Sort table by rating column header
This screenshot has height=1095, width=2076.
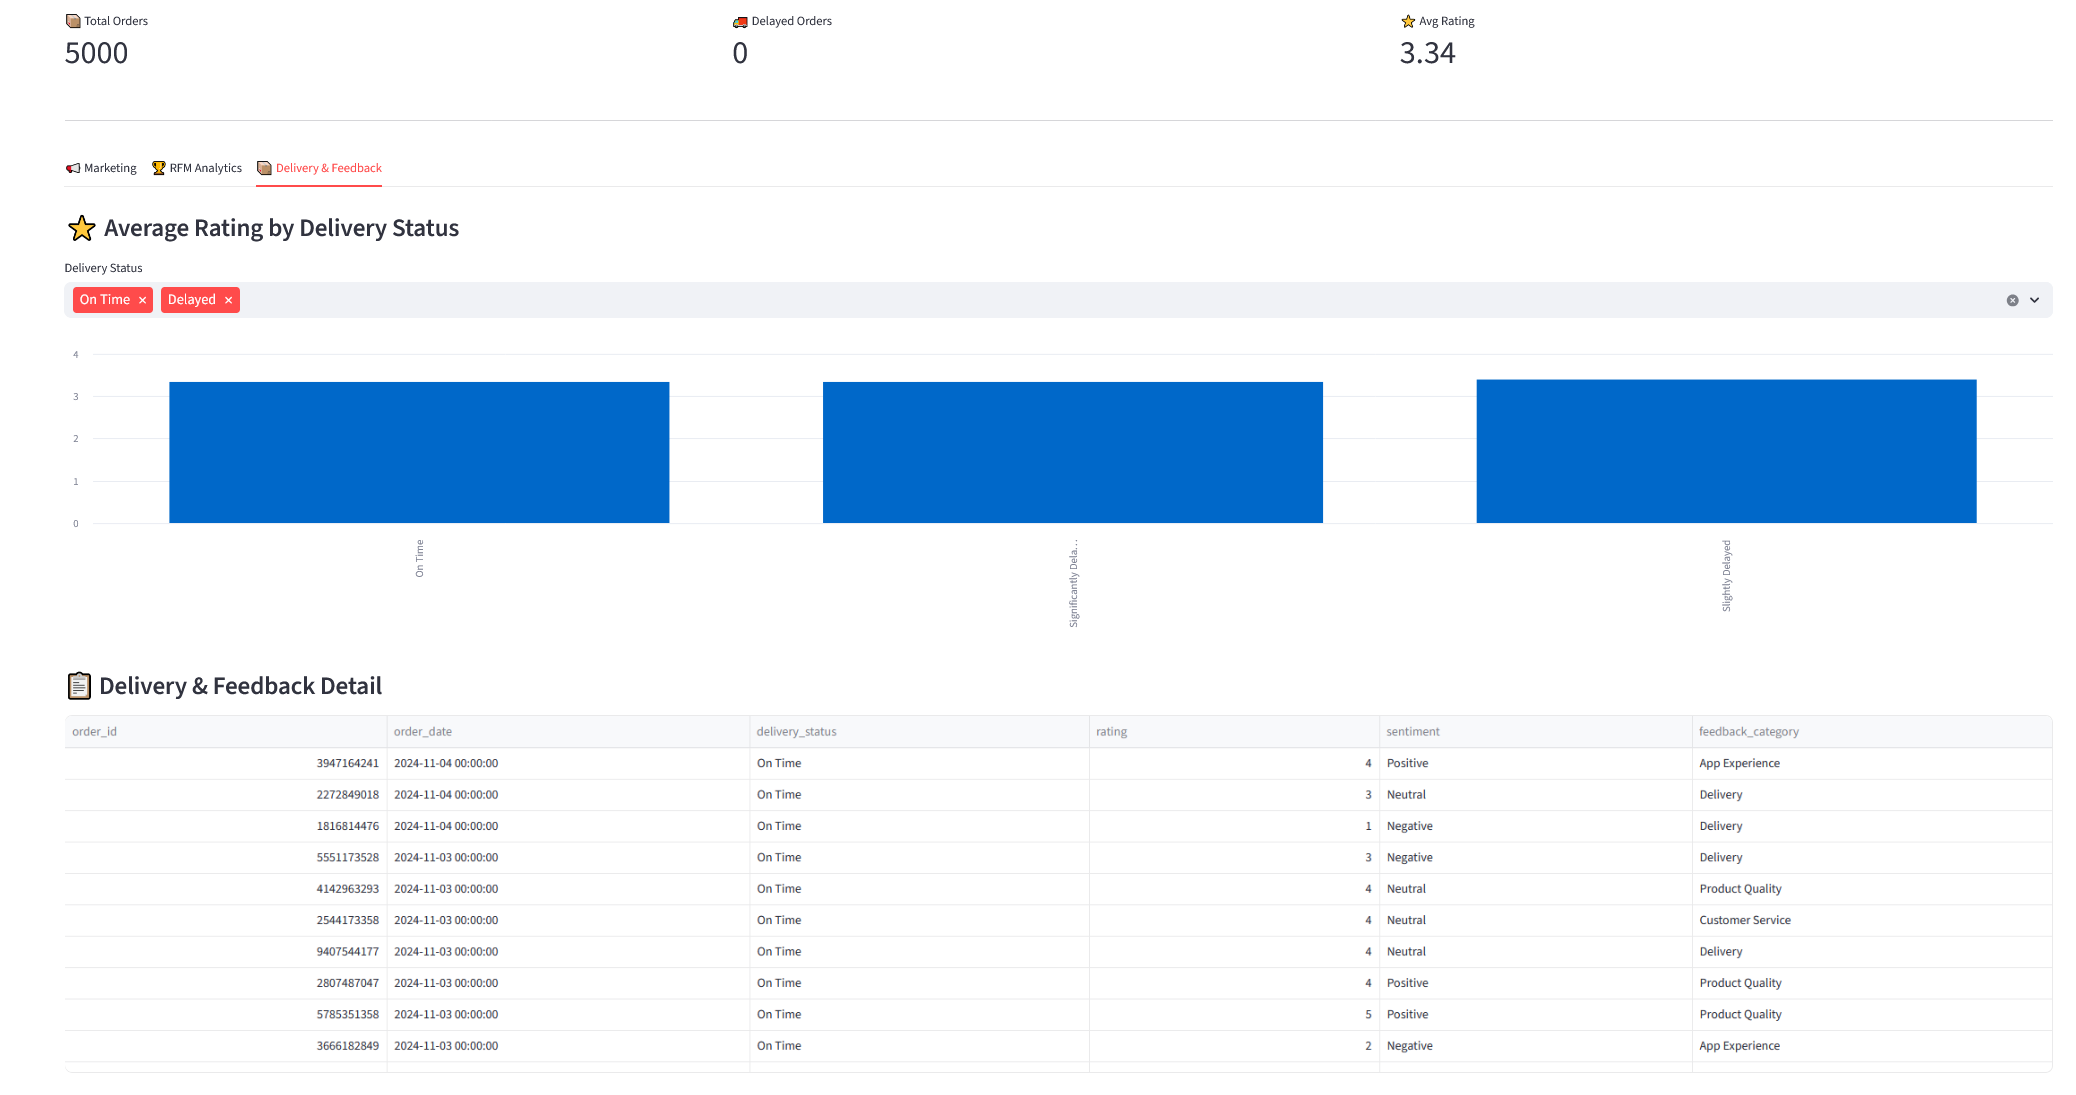pos(1111,732)
